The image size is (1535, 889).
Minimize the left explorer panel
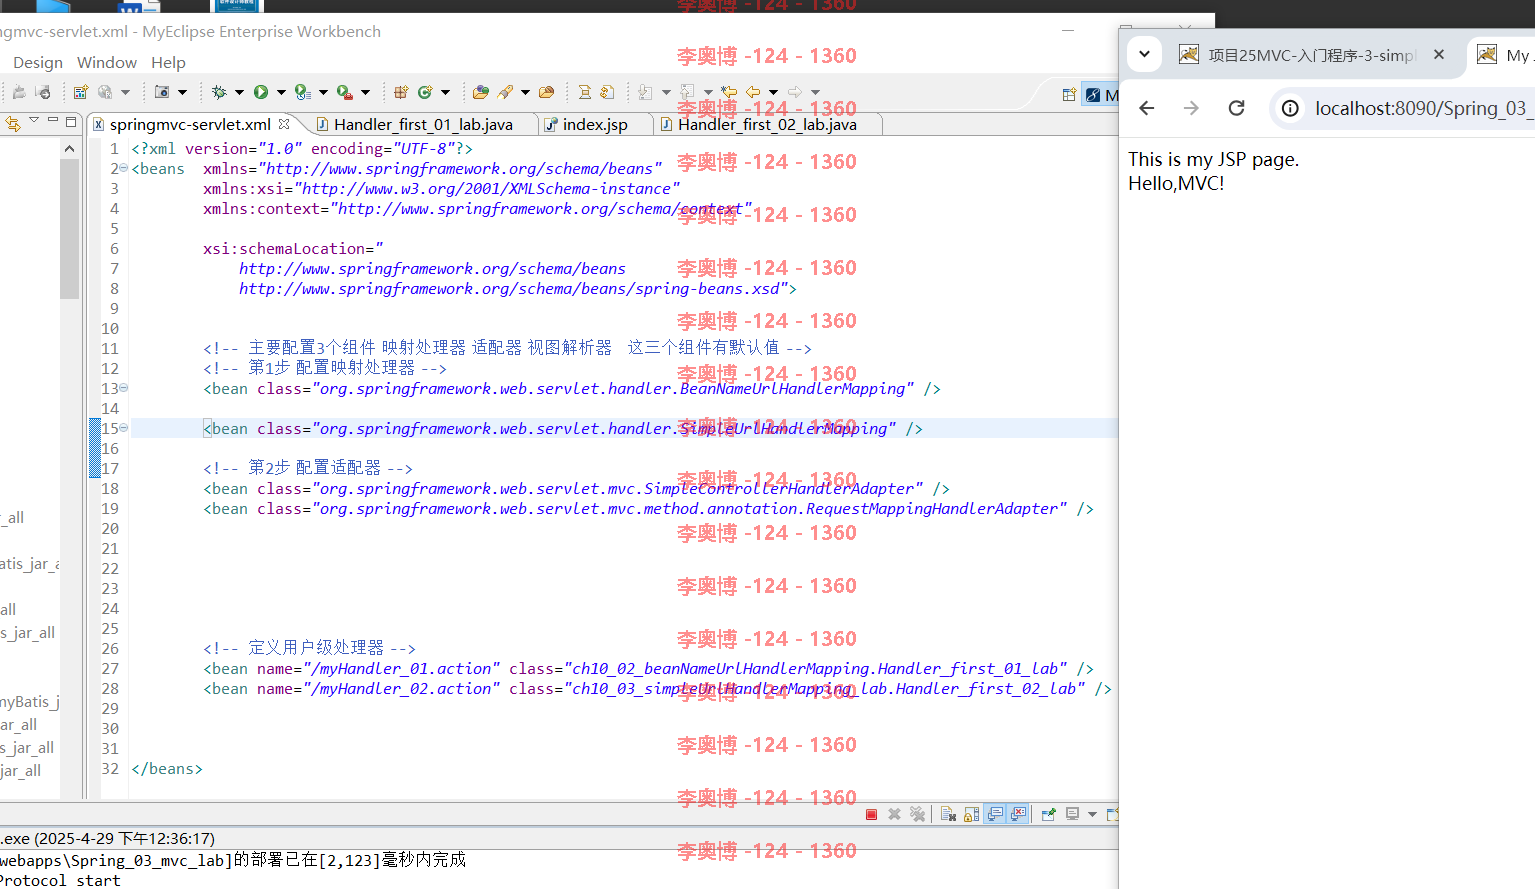(x=53, y=121)
